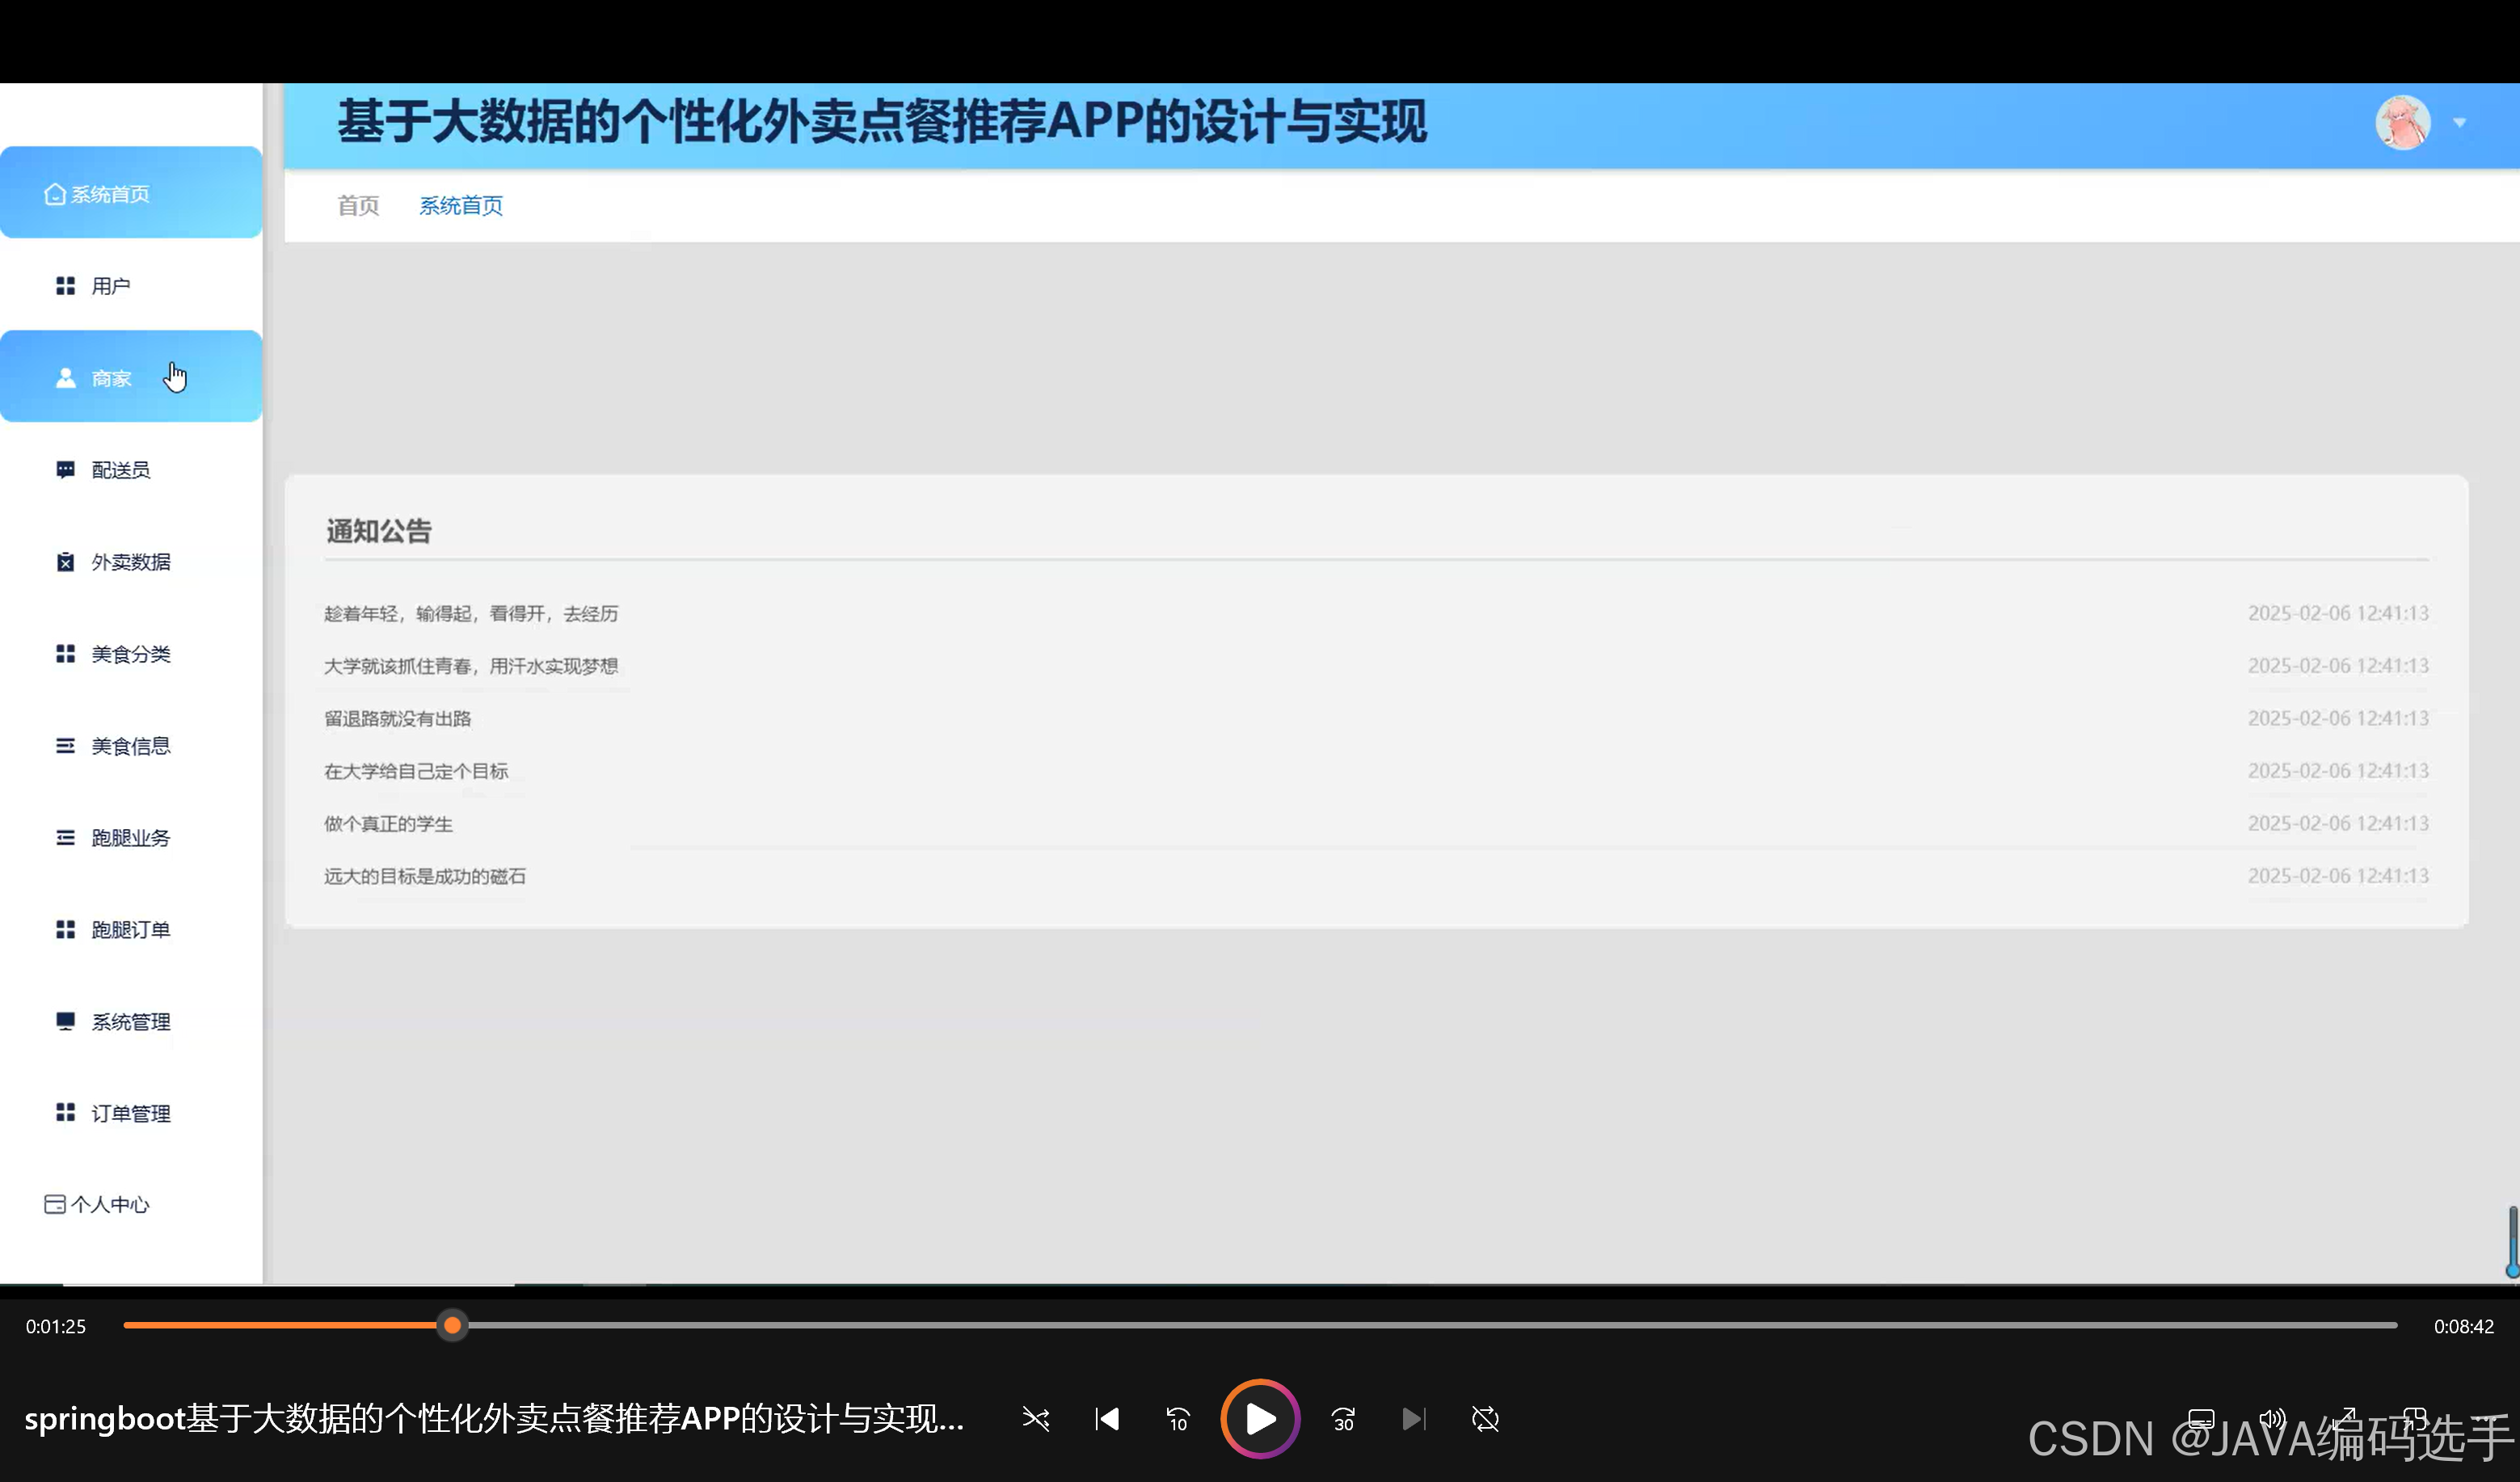The width and height of the screenshot is (2520, 1482).
Task: Go to previous track
Action: coord(1107,1418)
